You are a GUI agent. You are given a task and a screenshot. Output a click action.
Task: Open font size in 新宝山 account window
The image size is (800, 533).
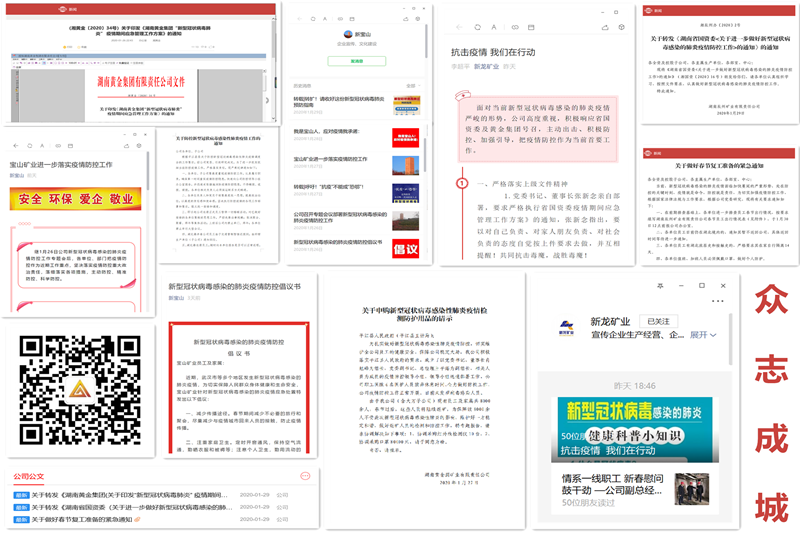point(325,19)
